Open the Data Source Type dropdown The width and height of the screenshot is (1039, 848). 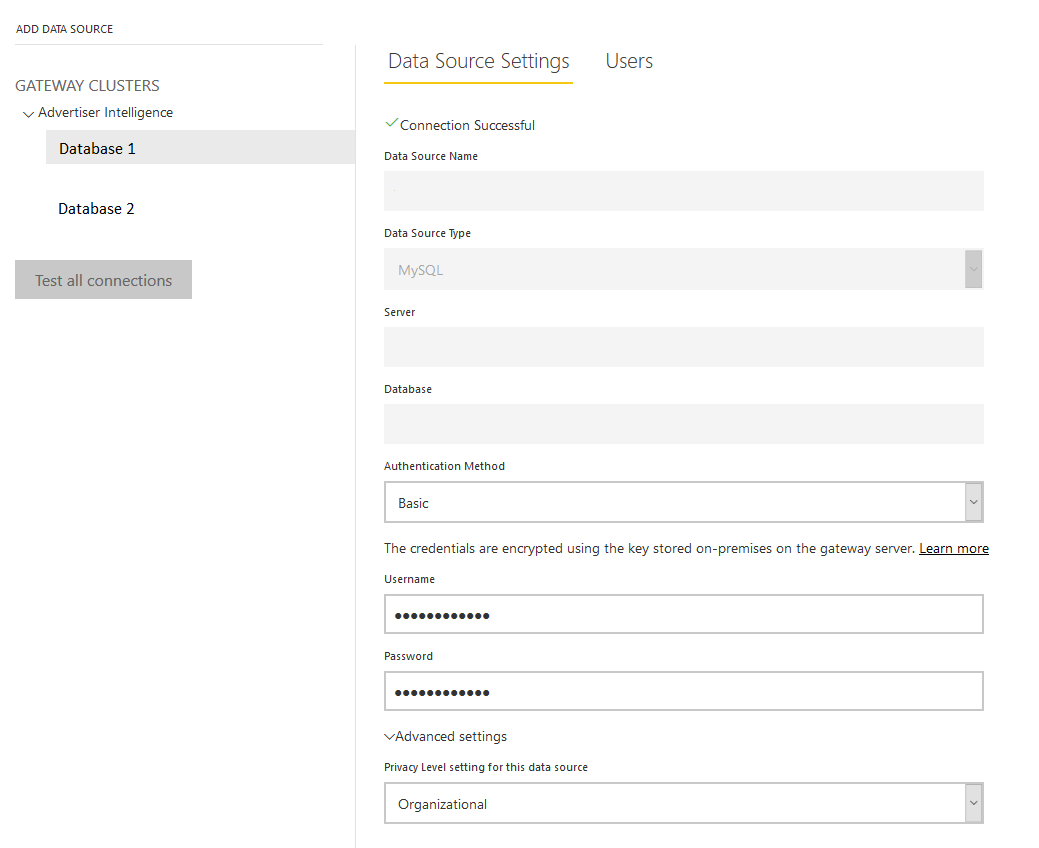683,269
